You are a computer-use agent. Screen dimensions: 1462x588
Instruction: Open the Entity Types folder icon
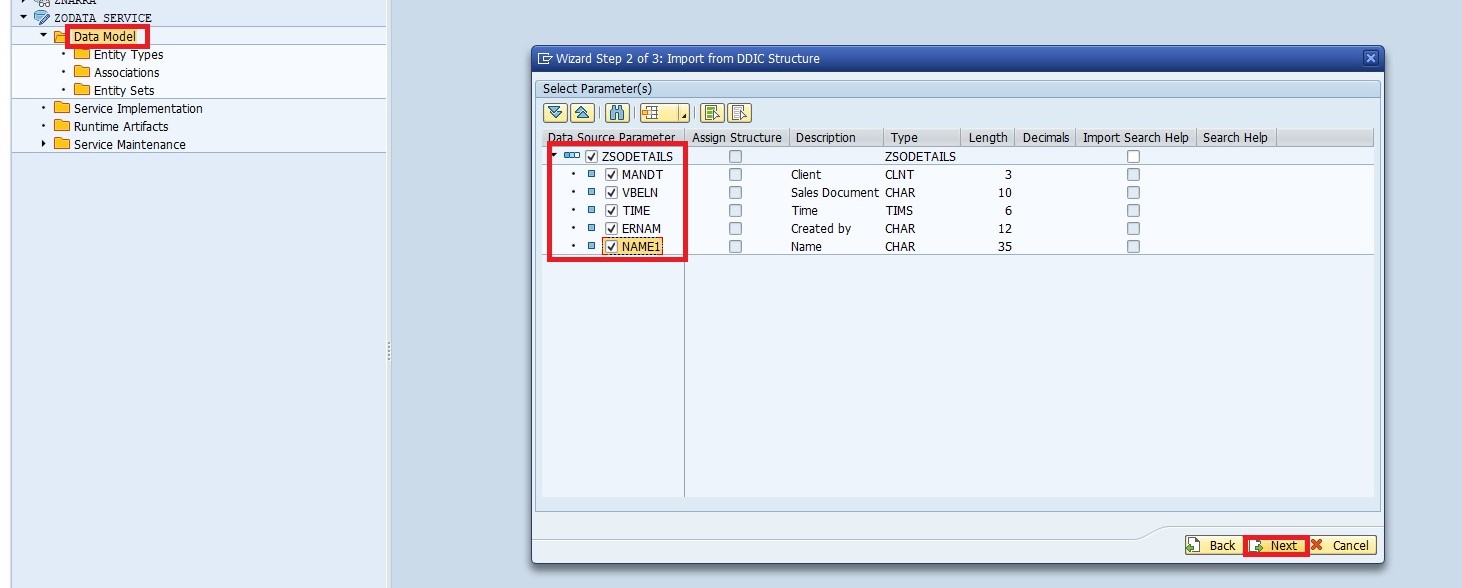[82, 54]
